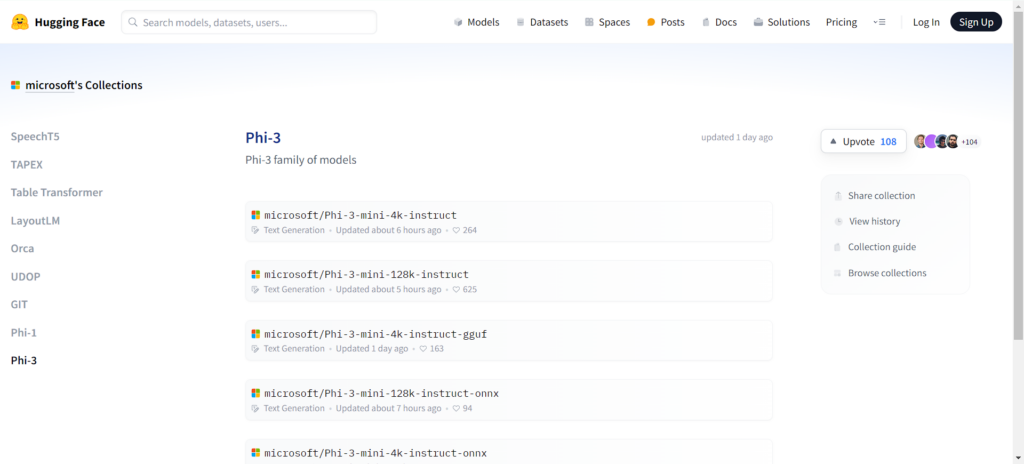
Task: Click the Sign Up button
Action: click(x=975, y=22)
